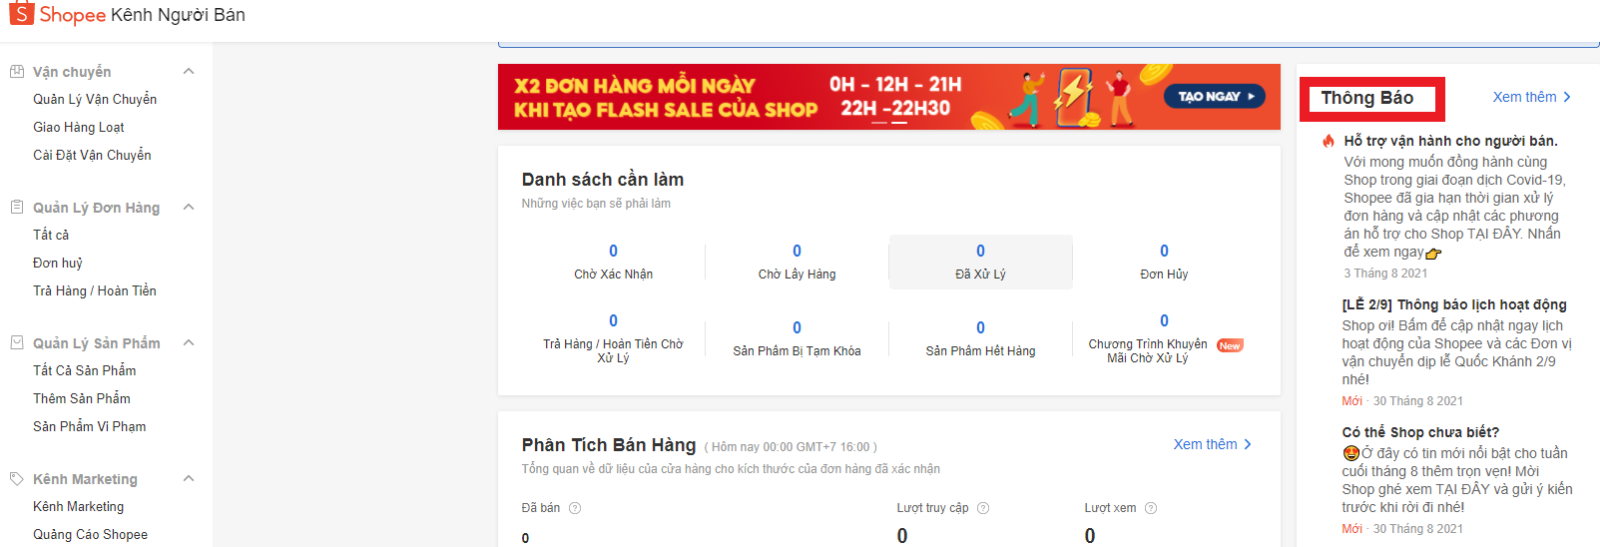This screenshot has height=547, width=1600.
Task: Click the Shopee logo icon
Action: coord(21,13)
